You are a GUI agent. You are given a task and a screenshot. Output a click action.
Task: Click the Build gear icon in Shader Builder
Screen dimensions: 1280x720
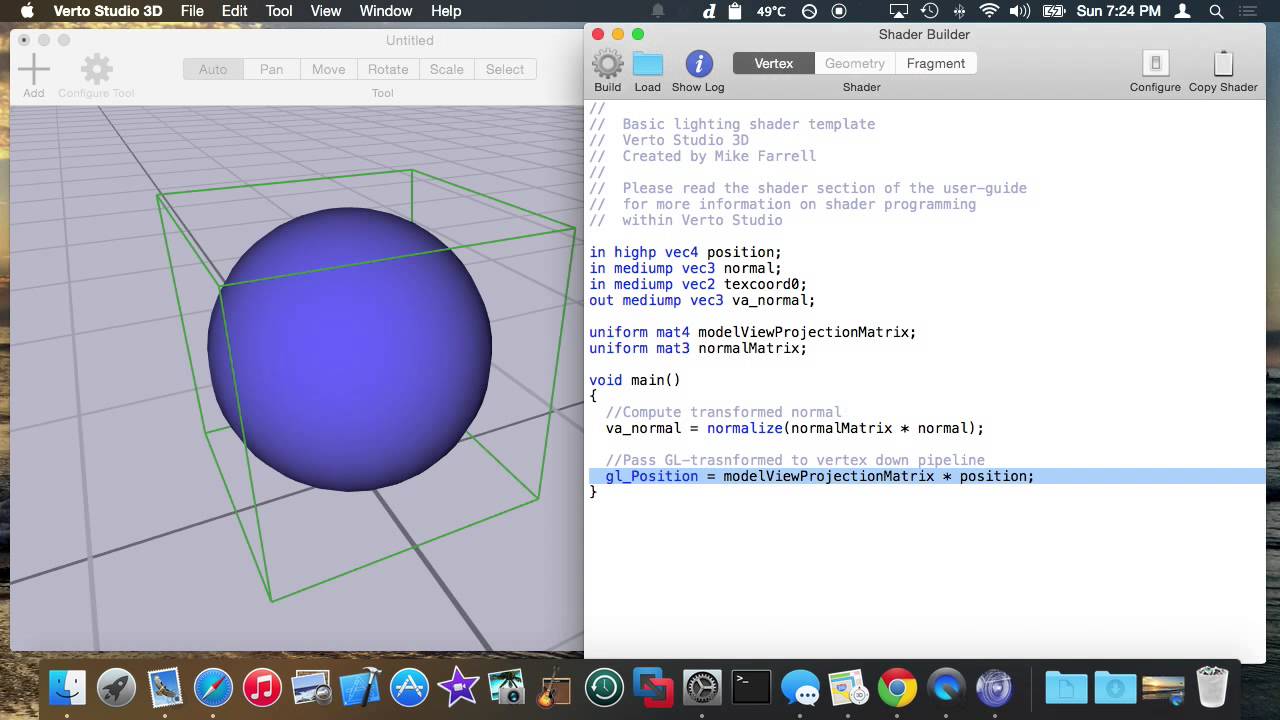(x=607, y=64)
